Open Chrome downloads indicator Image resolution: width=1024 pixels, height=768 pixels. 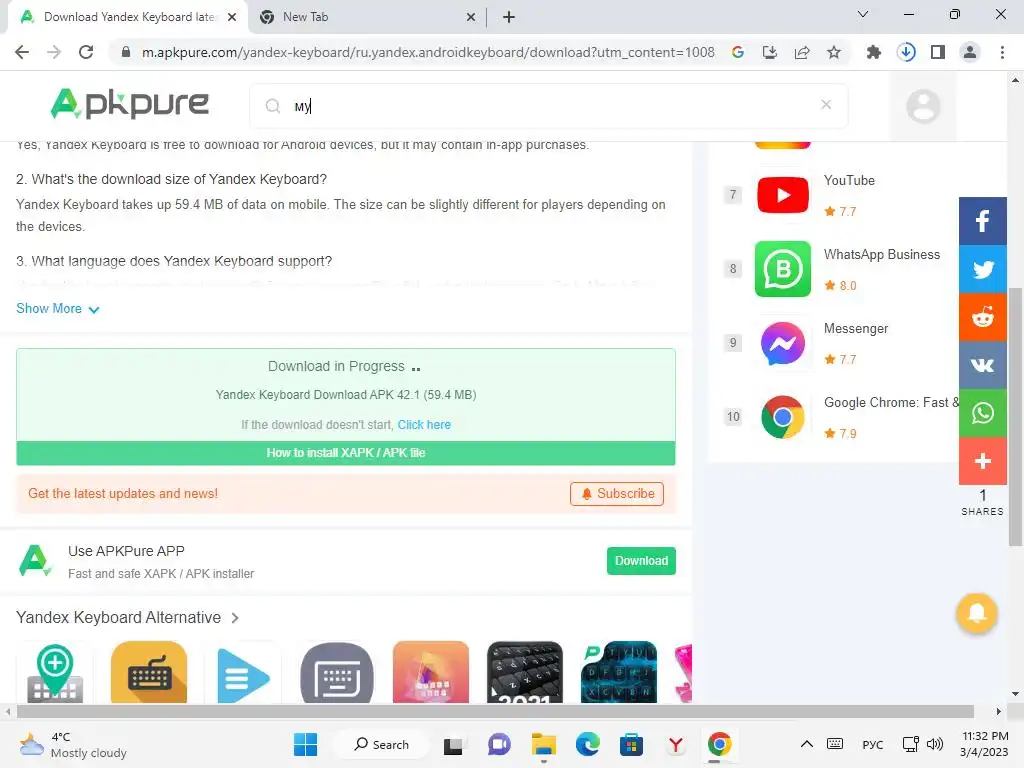906,52
